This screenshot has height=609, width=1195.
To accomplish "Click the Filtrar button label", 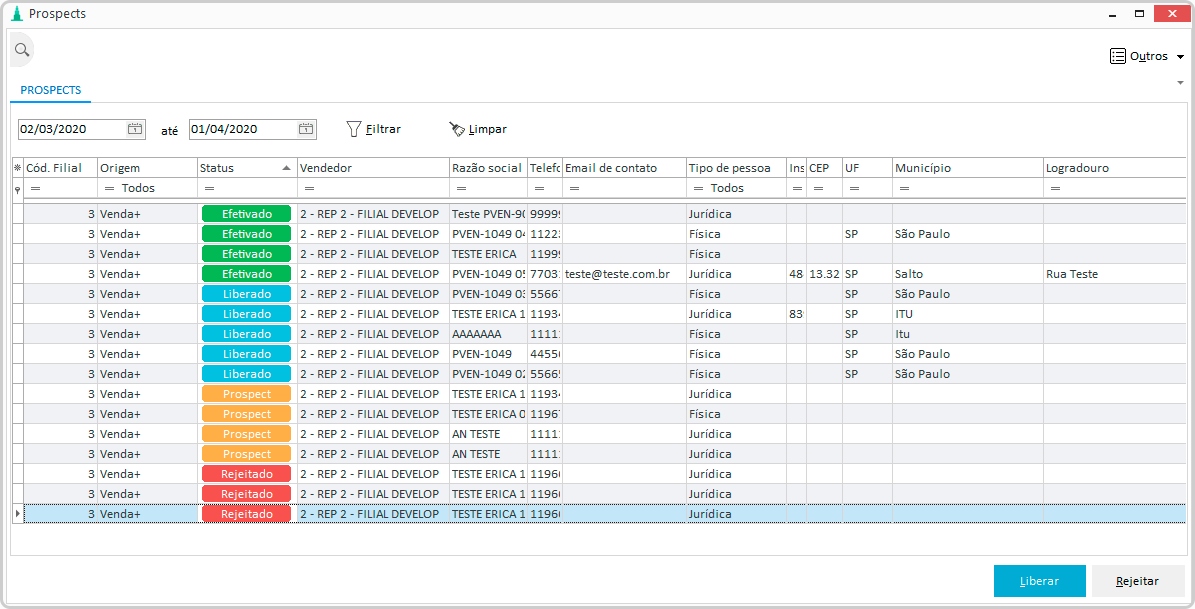I will click(x=383, y=130).
